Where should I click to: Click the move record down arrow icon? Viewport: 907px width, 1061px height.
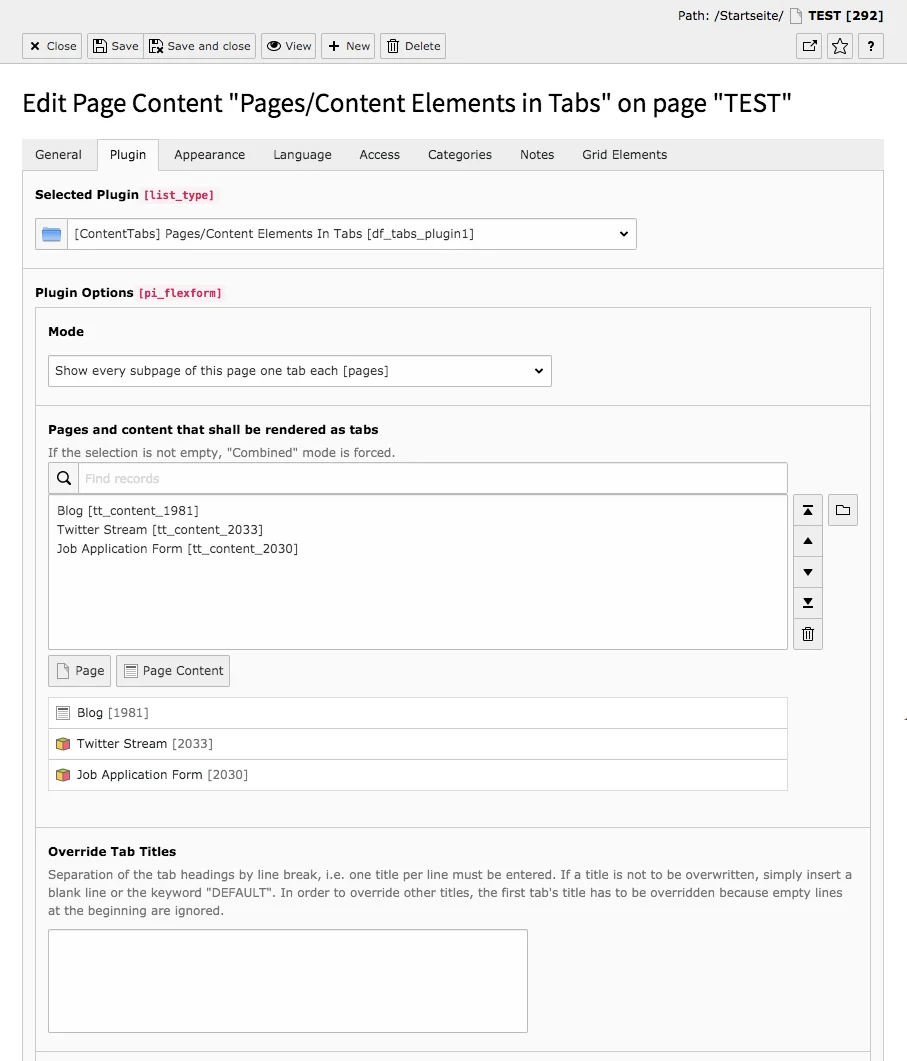[x=808, y=572]
